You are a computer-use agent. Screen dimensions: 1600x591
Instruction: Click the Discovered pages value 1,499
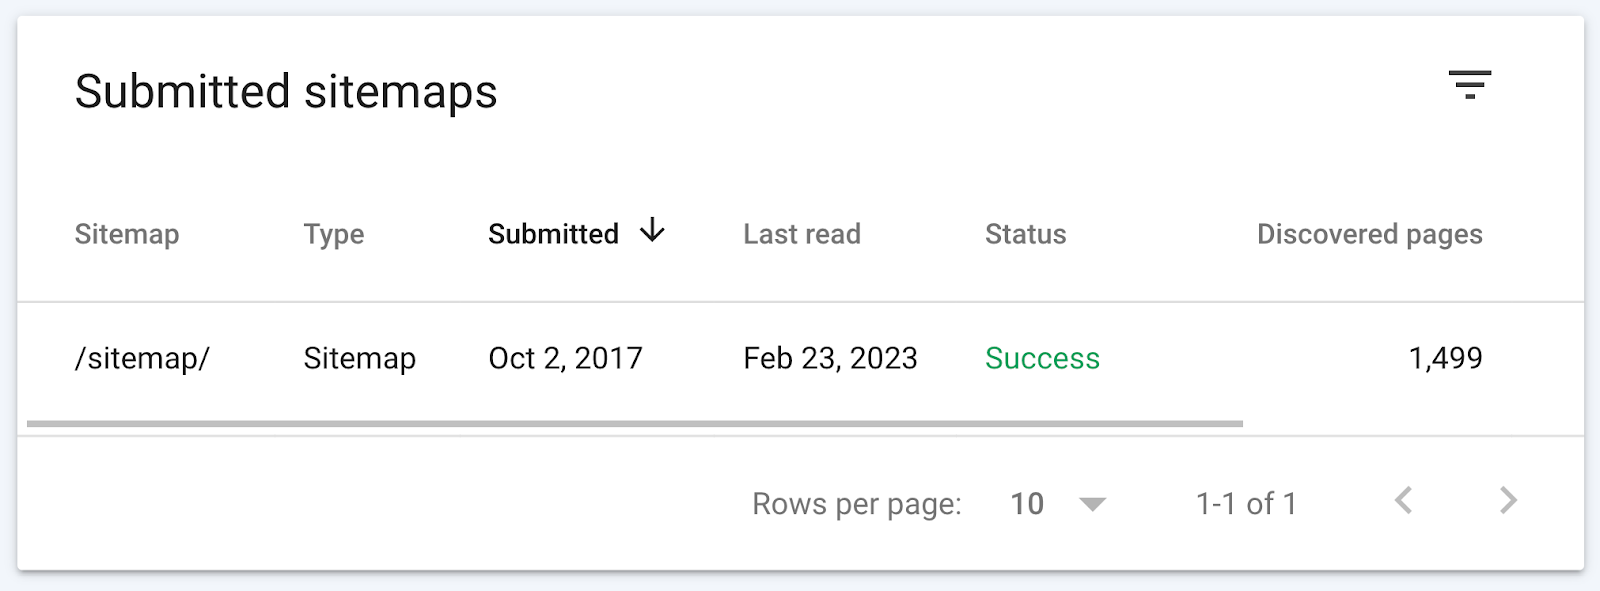1447,357
